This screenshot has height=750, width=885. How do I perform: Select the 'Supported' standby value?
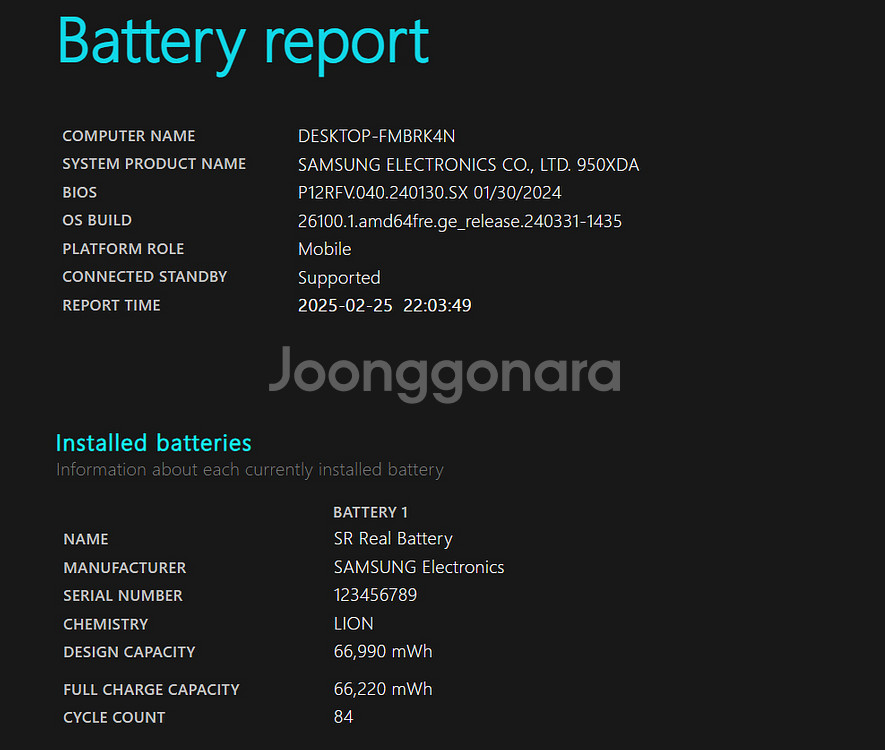[x=339, y=278]
